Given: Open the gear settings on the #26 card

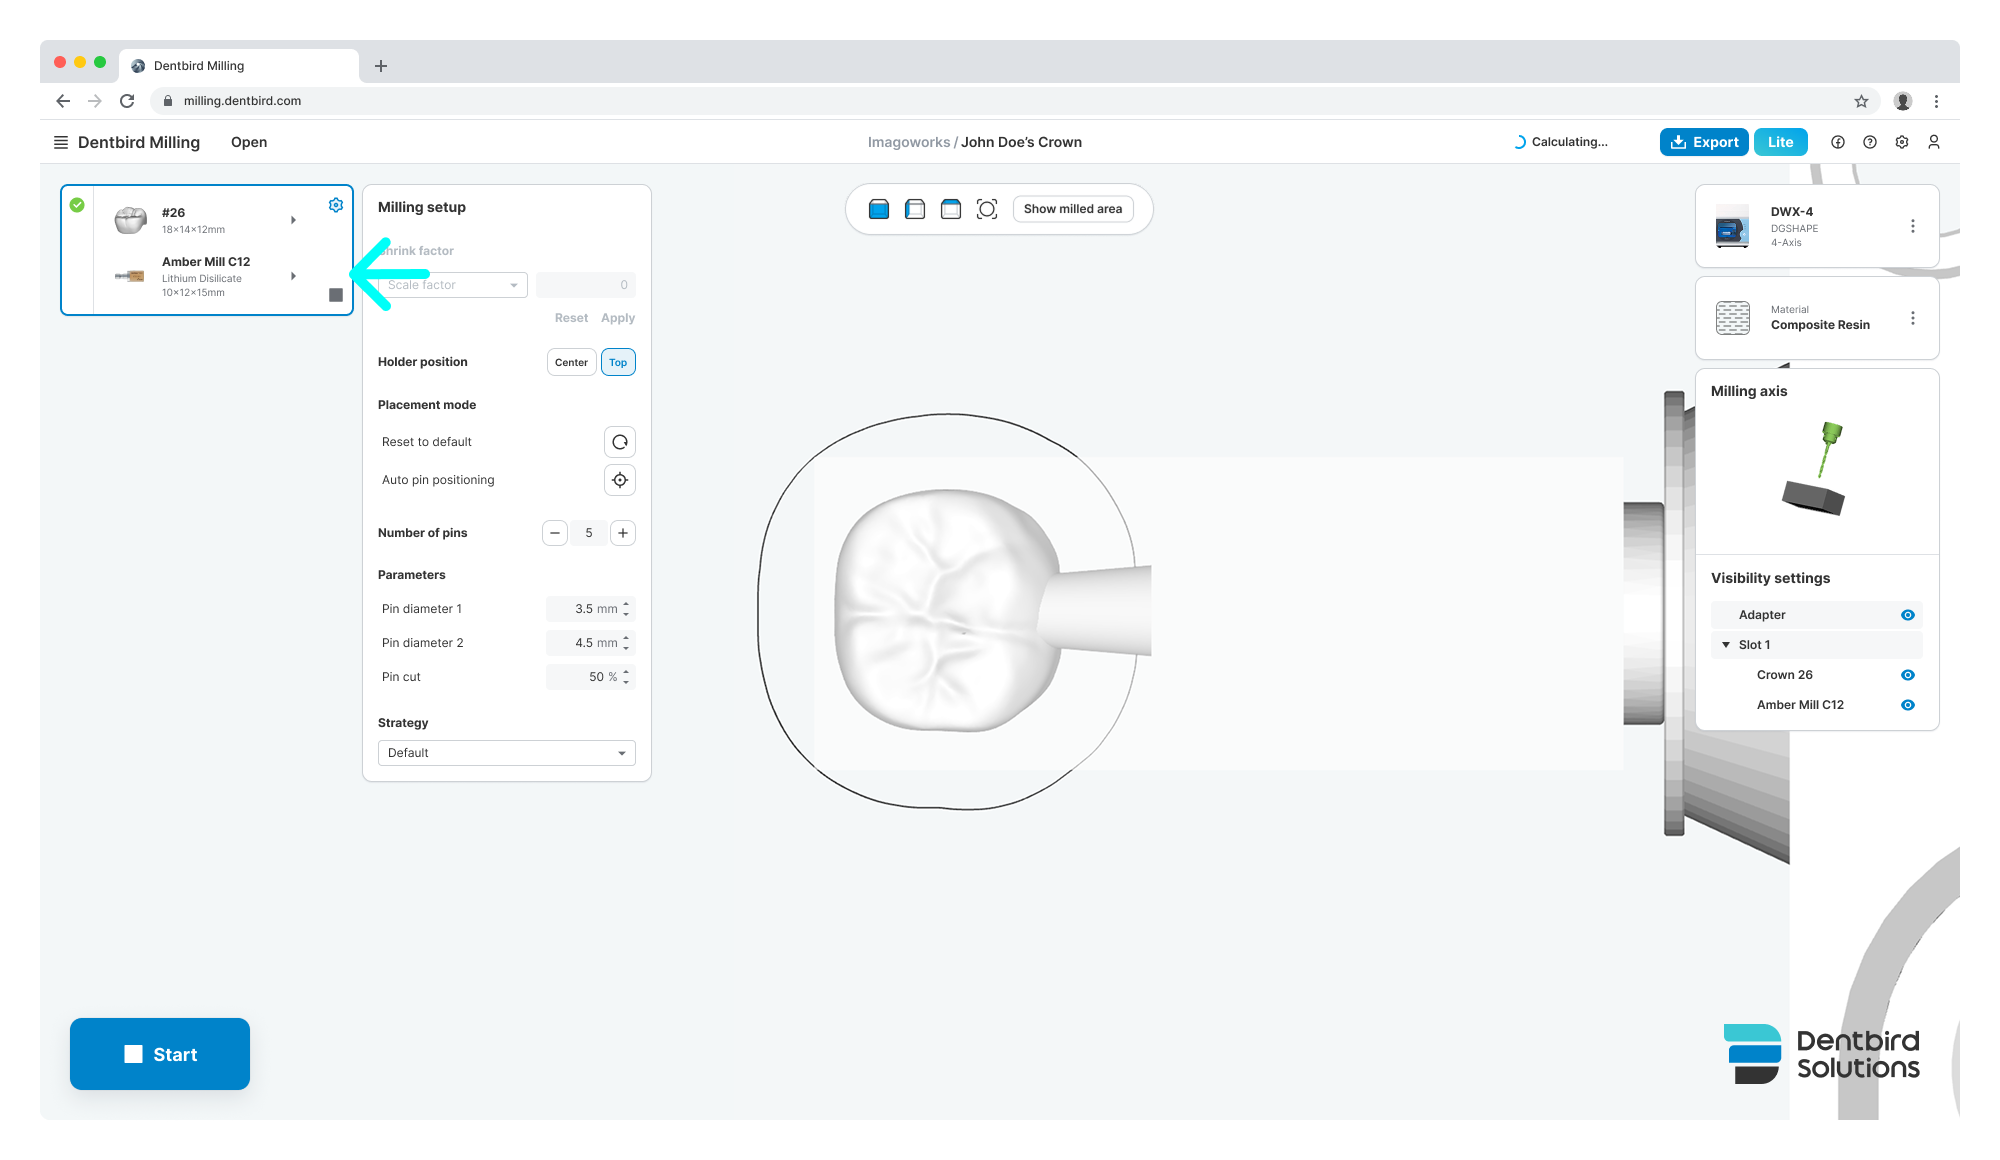Looking at the screenshot, I should [336, 205].
